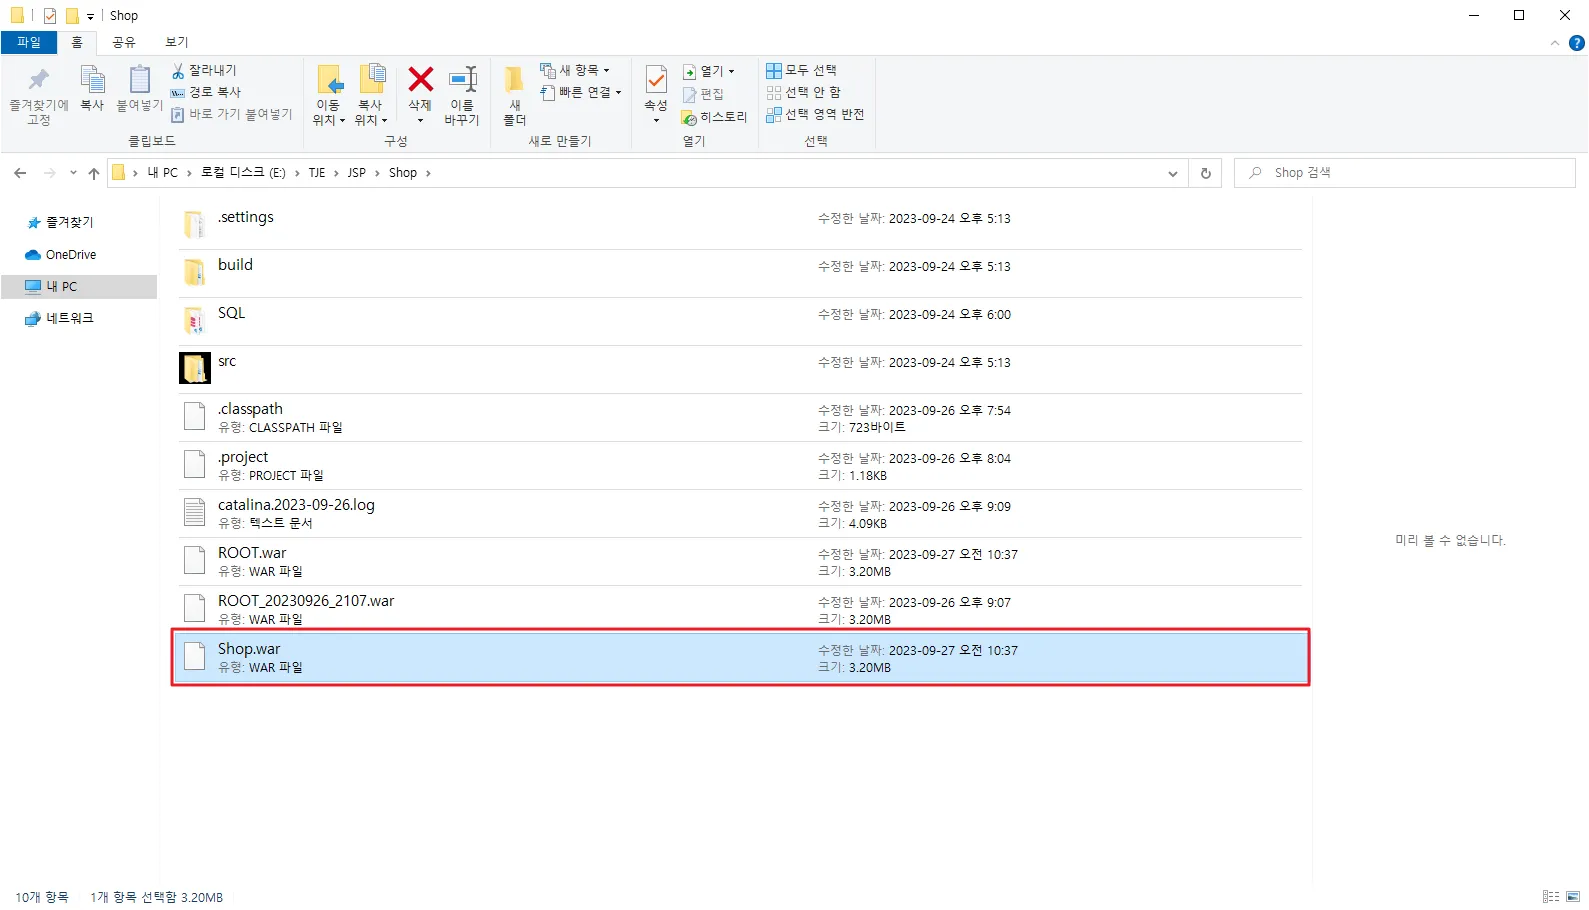Expand the chevron after Shop breadcrumb

(x=428, y=173)
